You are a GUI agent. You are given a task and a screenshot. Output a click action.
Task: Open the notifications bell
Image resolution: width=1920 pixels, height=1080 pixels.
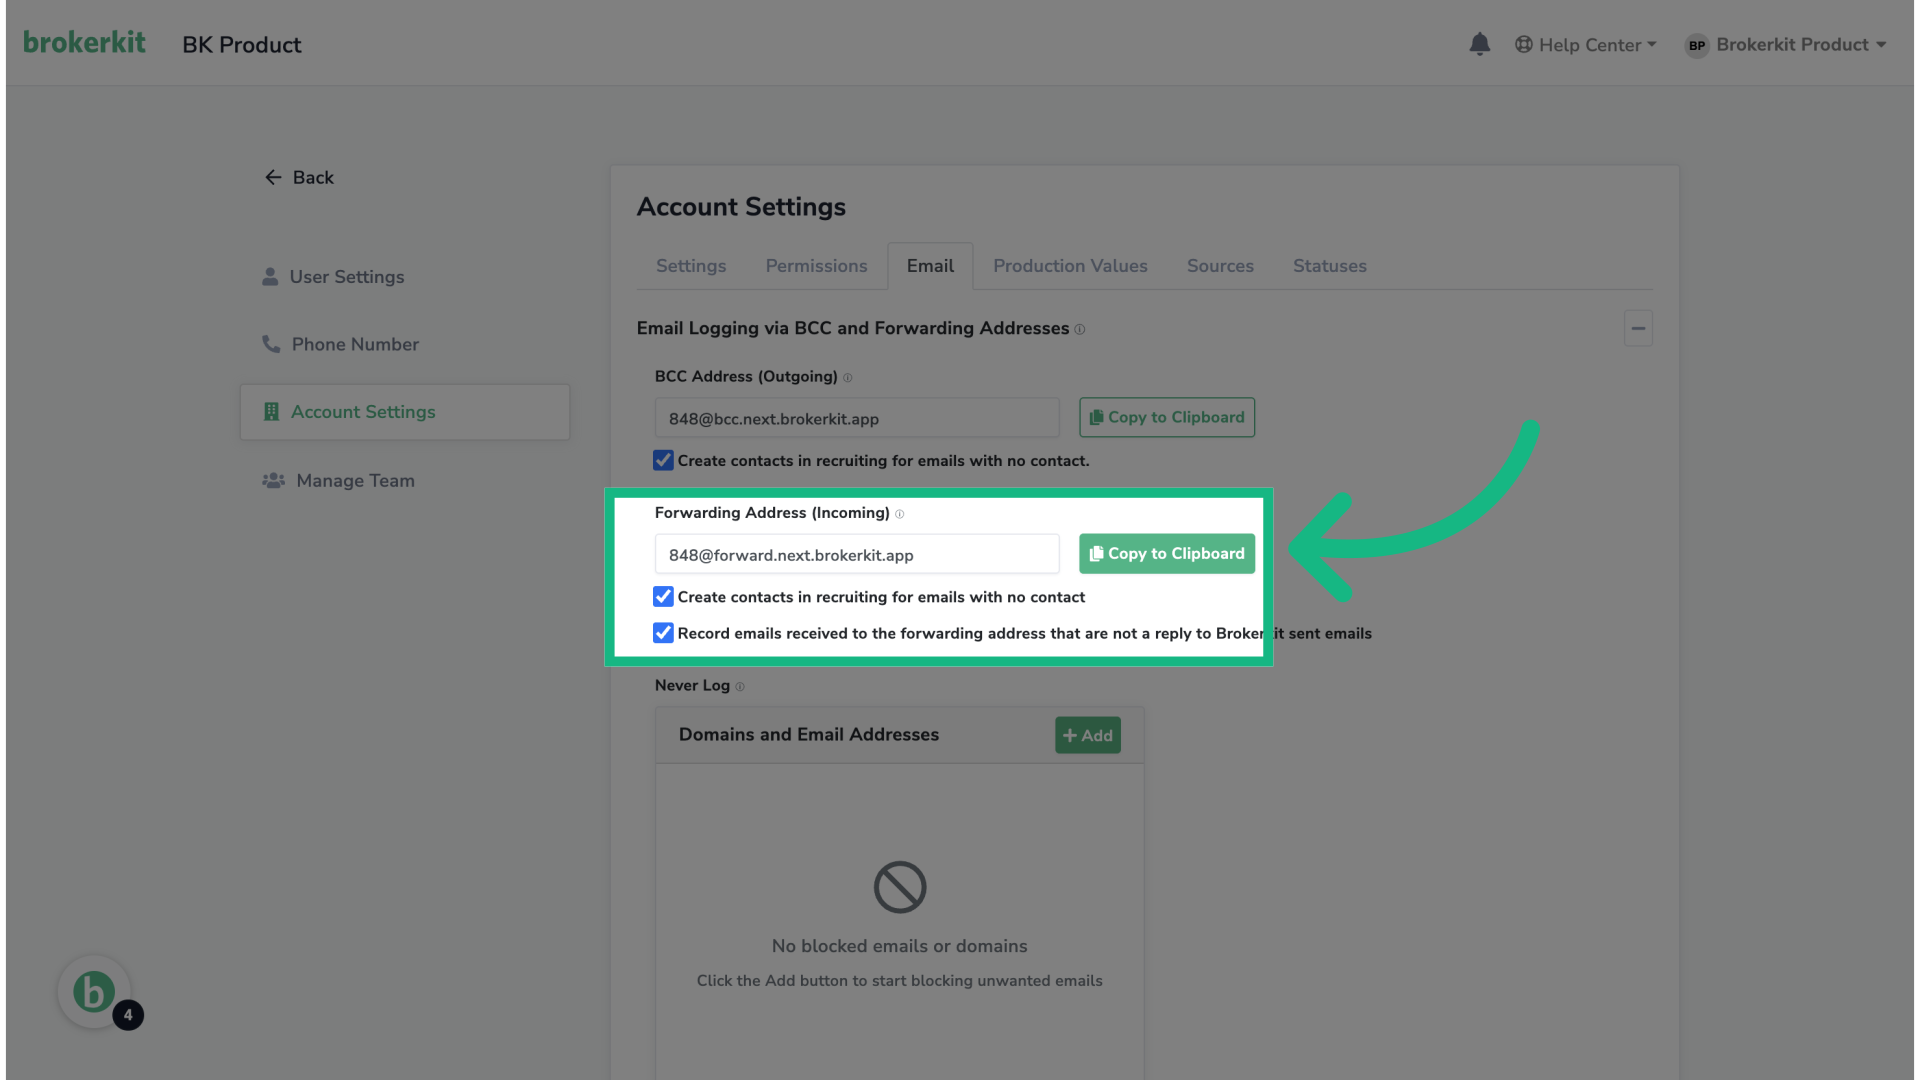pyautogui.click(x=1479, y=44)
